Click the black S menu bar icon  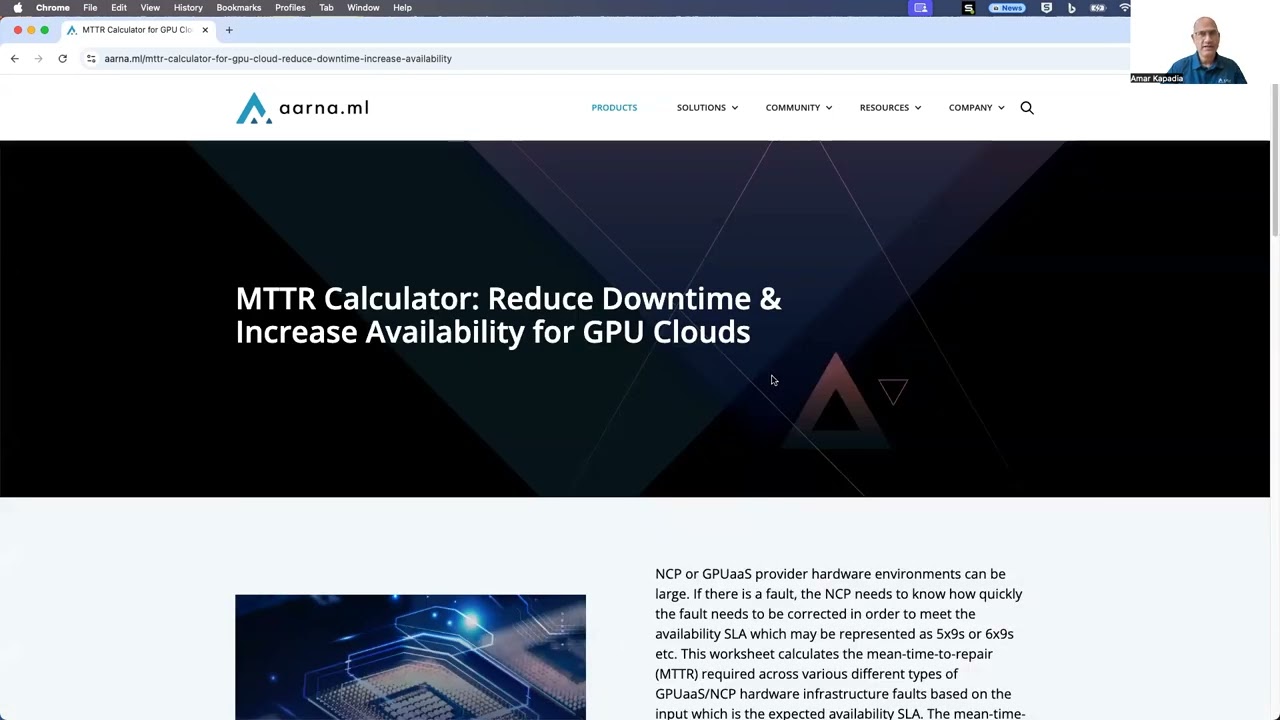(x=968, y=7)
